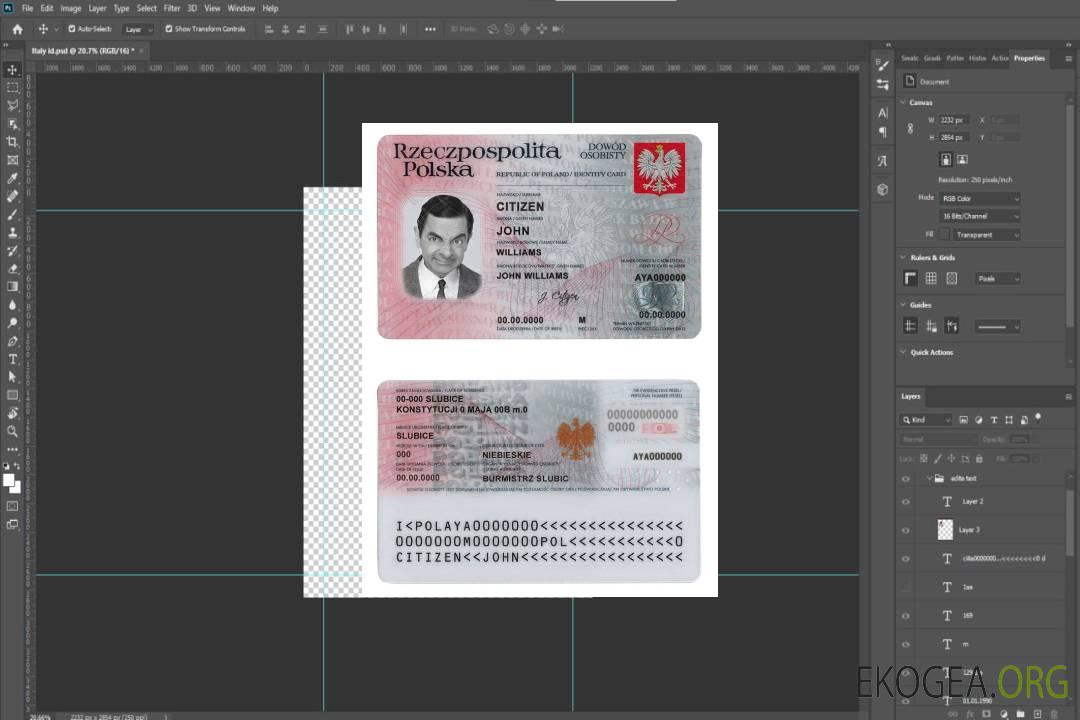This screenshot has height=720, width=1080.
Task: Toggle visibility of the m layer
Action: (906, 645)
